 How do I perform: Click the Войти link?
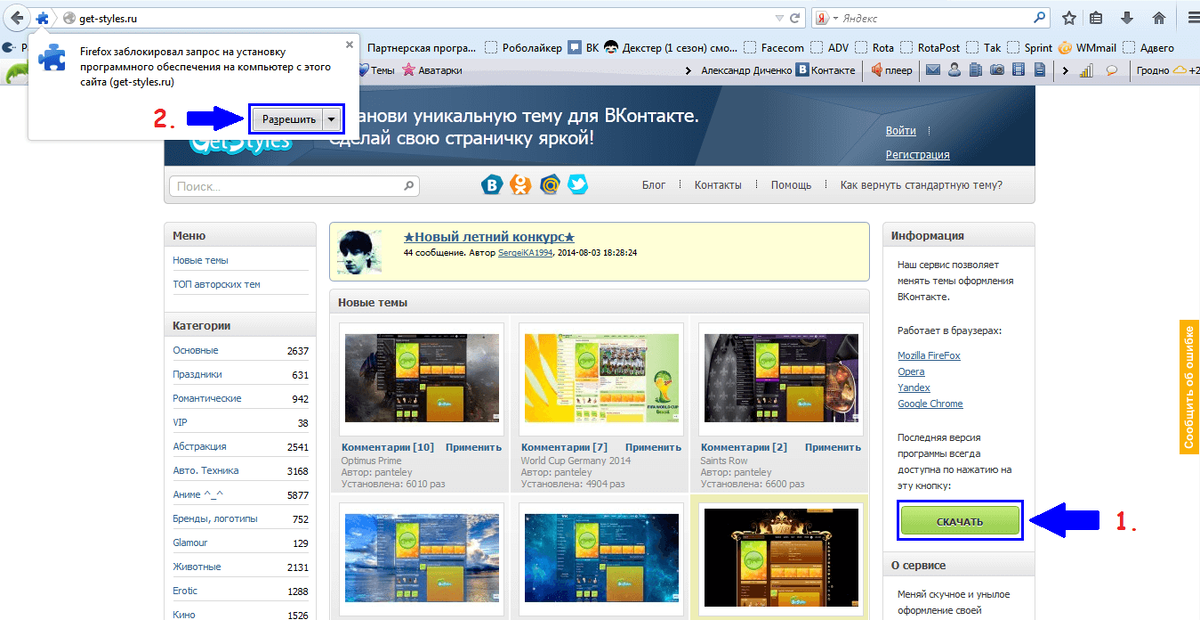click(x=900, y=131)
